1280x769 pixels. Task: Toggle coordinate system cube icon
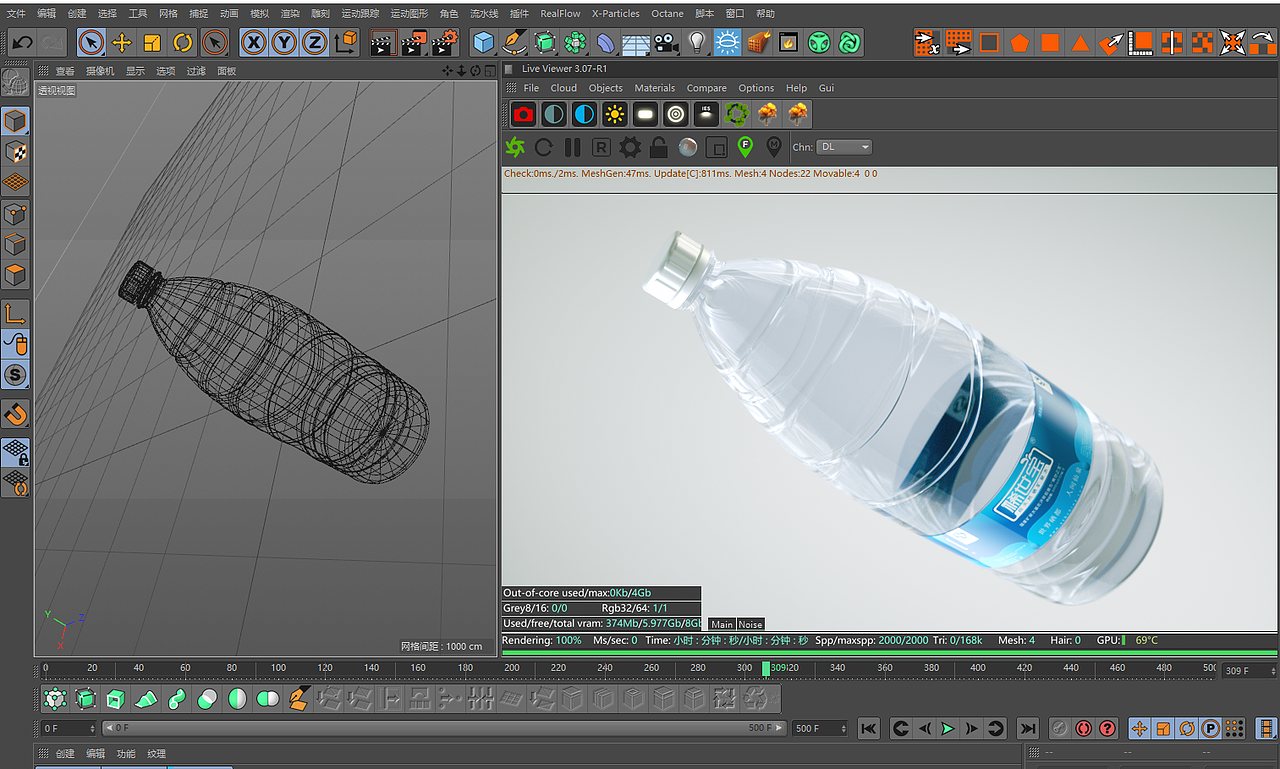346,42
